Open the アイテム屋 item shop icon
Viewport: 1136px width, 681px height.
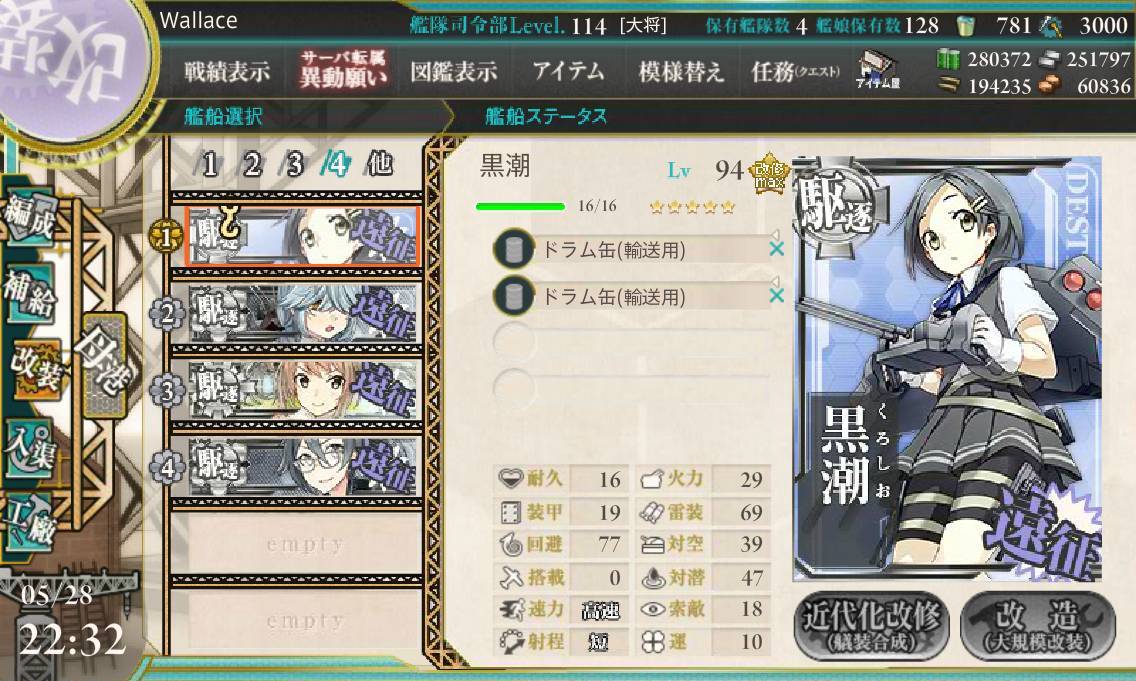click(x=877, y=70)
